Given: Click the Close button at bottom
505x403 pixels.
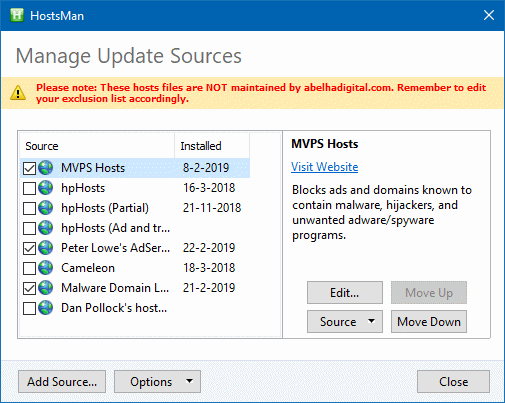Looking at the screenshot, I should pos(453,382).
